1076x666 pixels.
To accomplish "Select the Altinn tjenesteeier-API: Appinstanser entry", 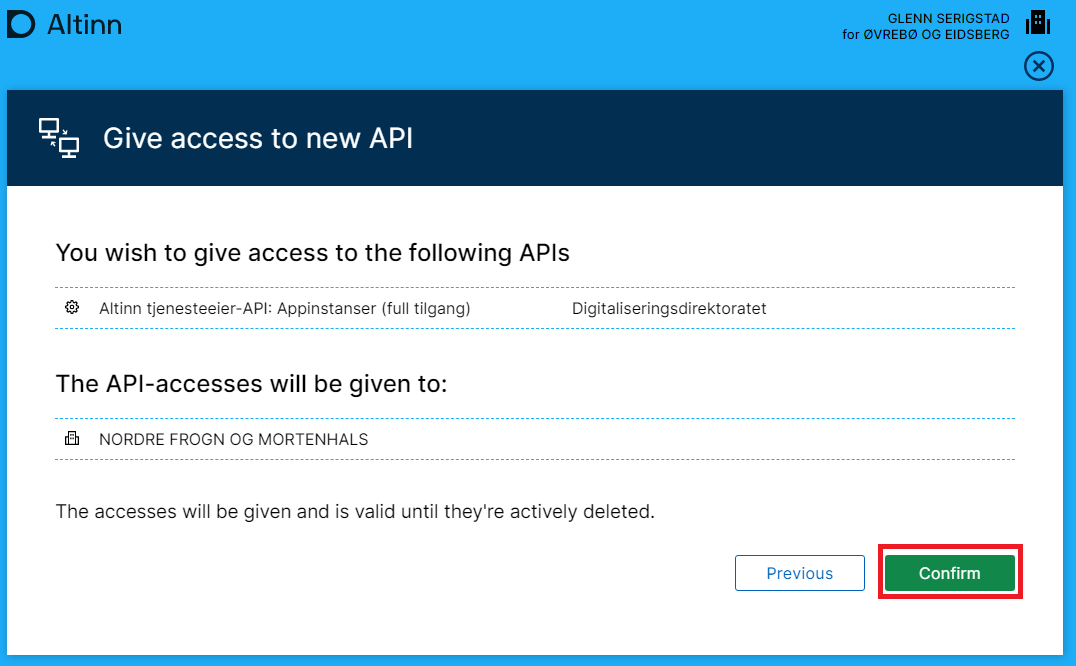I will 284,308.
